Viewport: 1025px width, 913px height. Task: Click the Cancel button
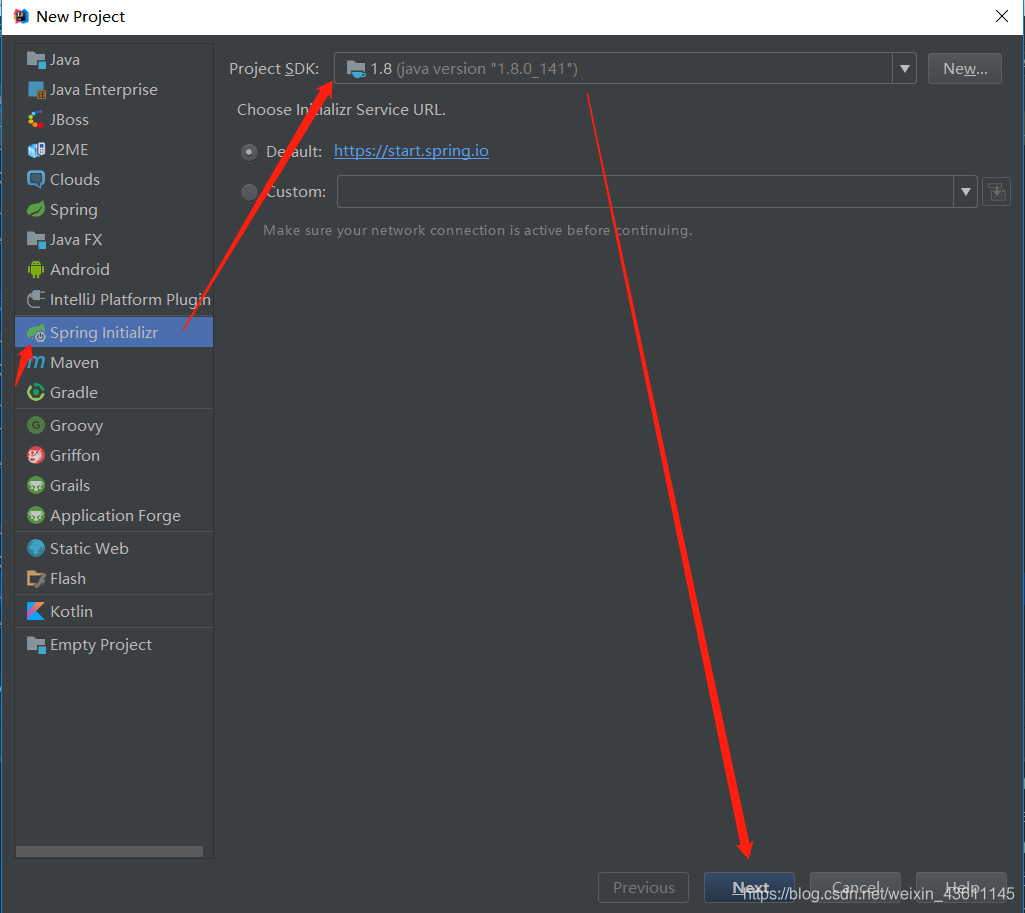coord(855,888)
